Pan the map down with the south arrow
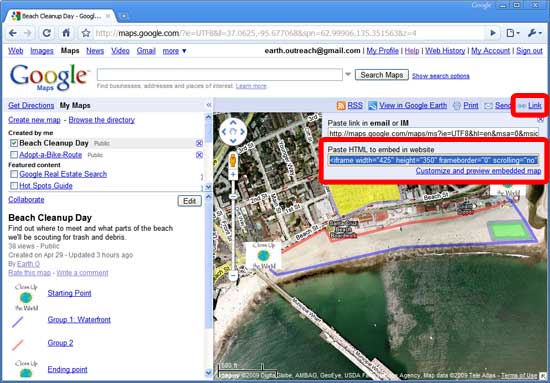The width and height of the screenshot is (550, 383). (x=233, y=141)
